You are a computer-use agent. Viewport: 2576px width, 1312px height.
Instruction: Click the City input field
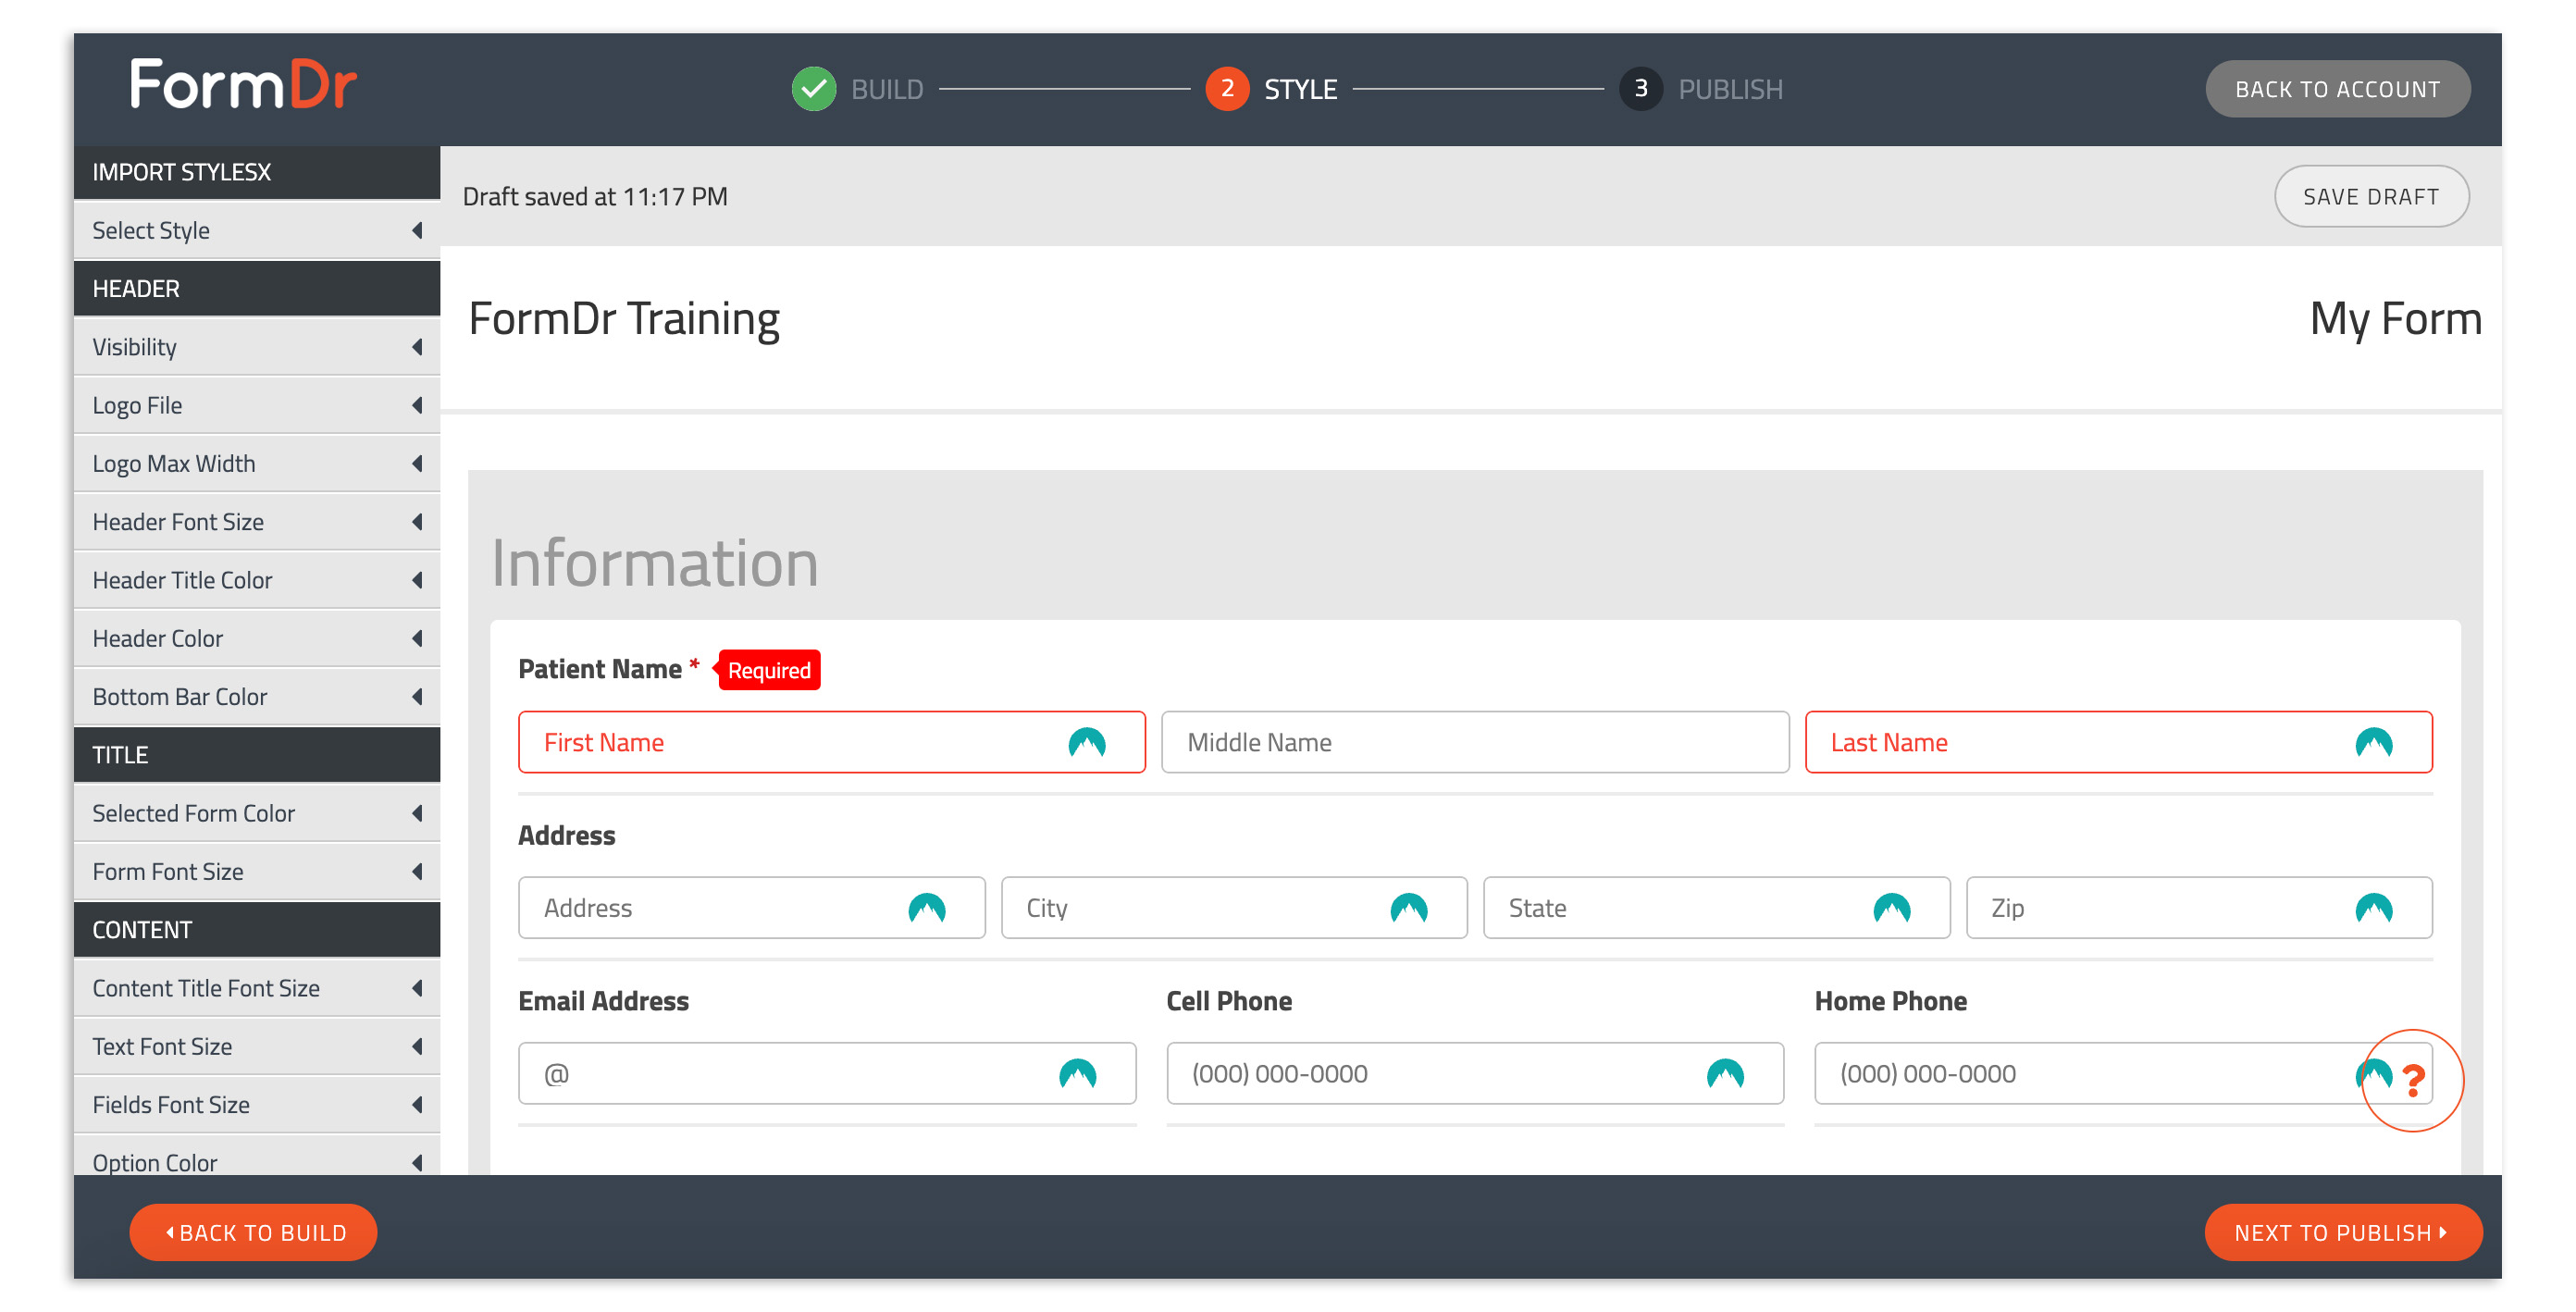(1234, 908)
